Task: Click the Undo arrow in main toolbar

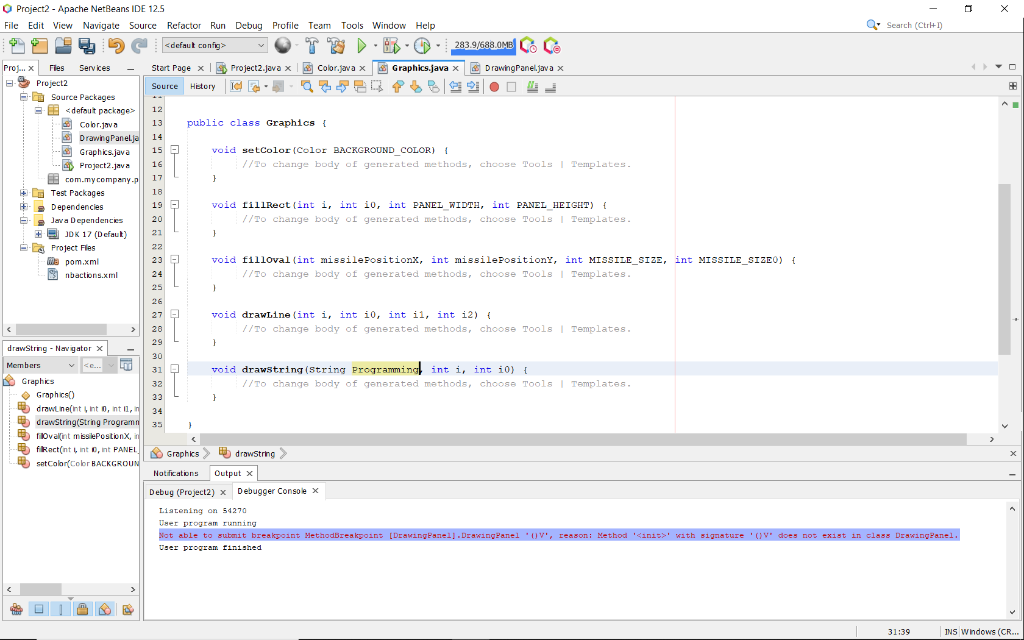Action: pos(114,45)
